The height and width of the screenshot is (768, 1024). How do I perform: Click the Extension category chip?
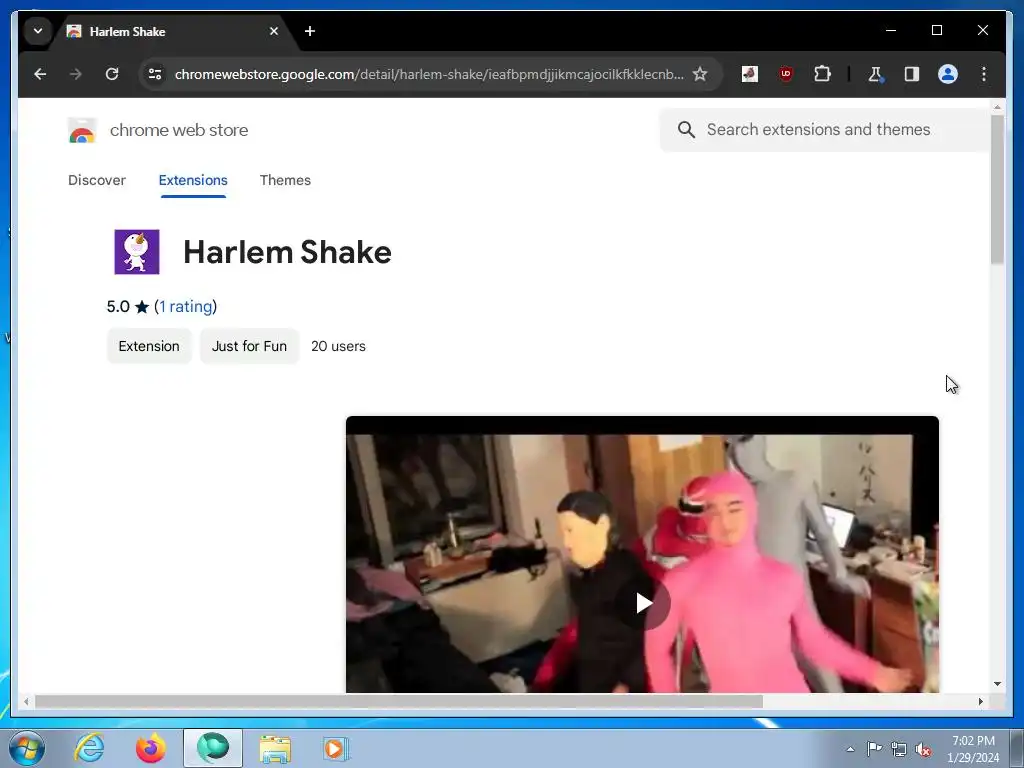tap(149, 346)
